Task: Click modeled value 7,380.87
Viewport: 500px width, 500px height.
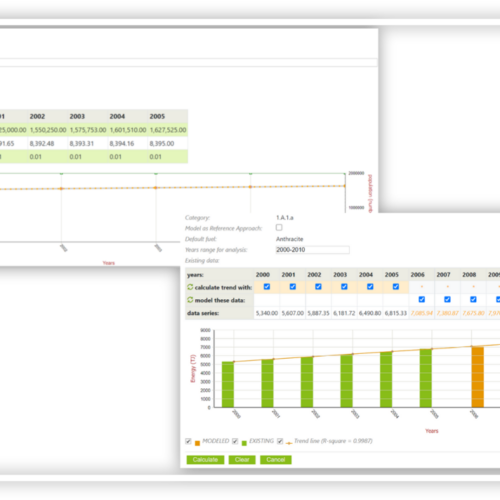Action: pos(447,313)
